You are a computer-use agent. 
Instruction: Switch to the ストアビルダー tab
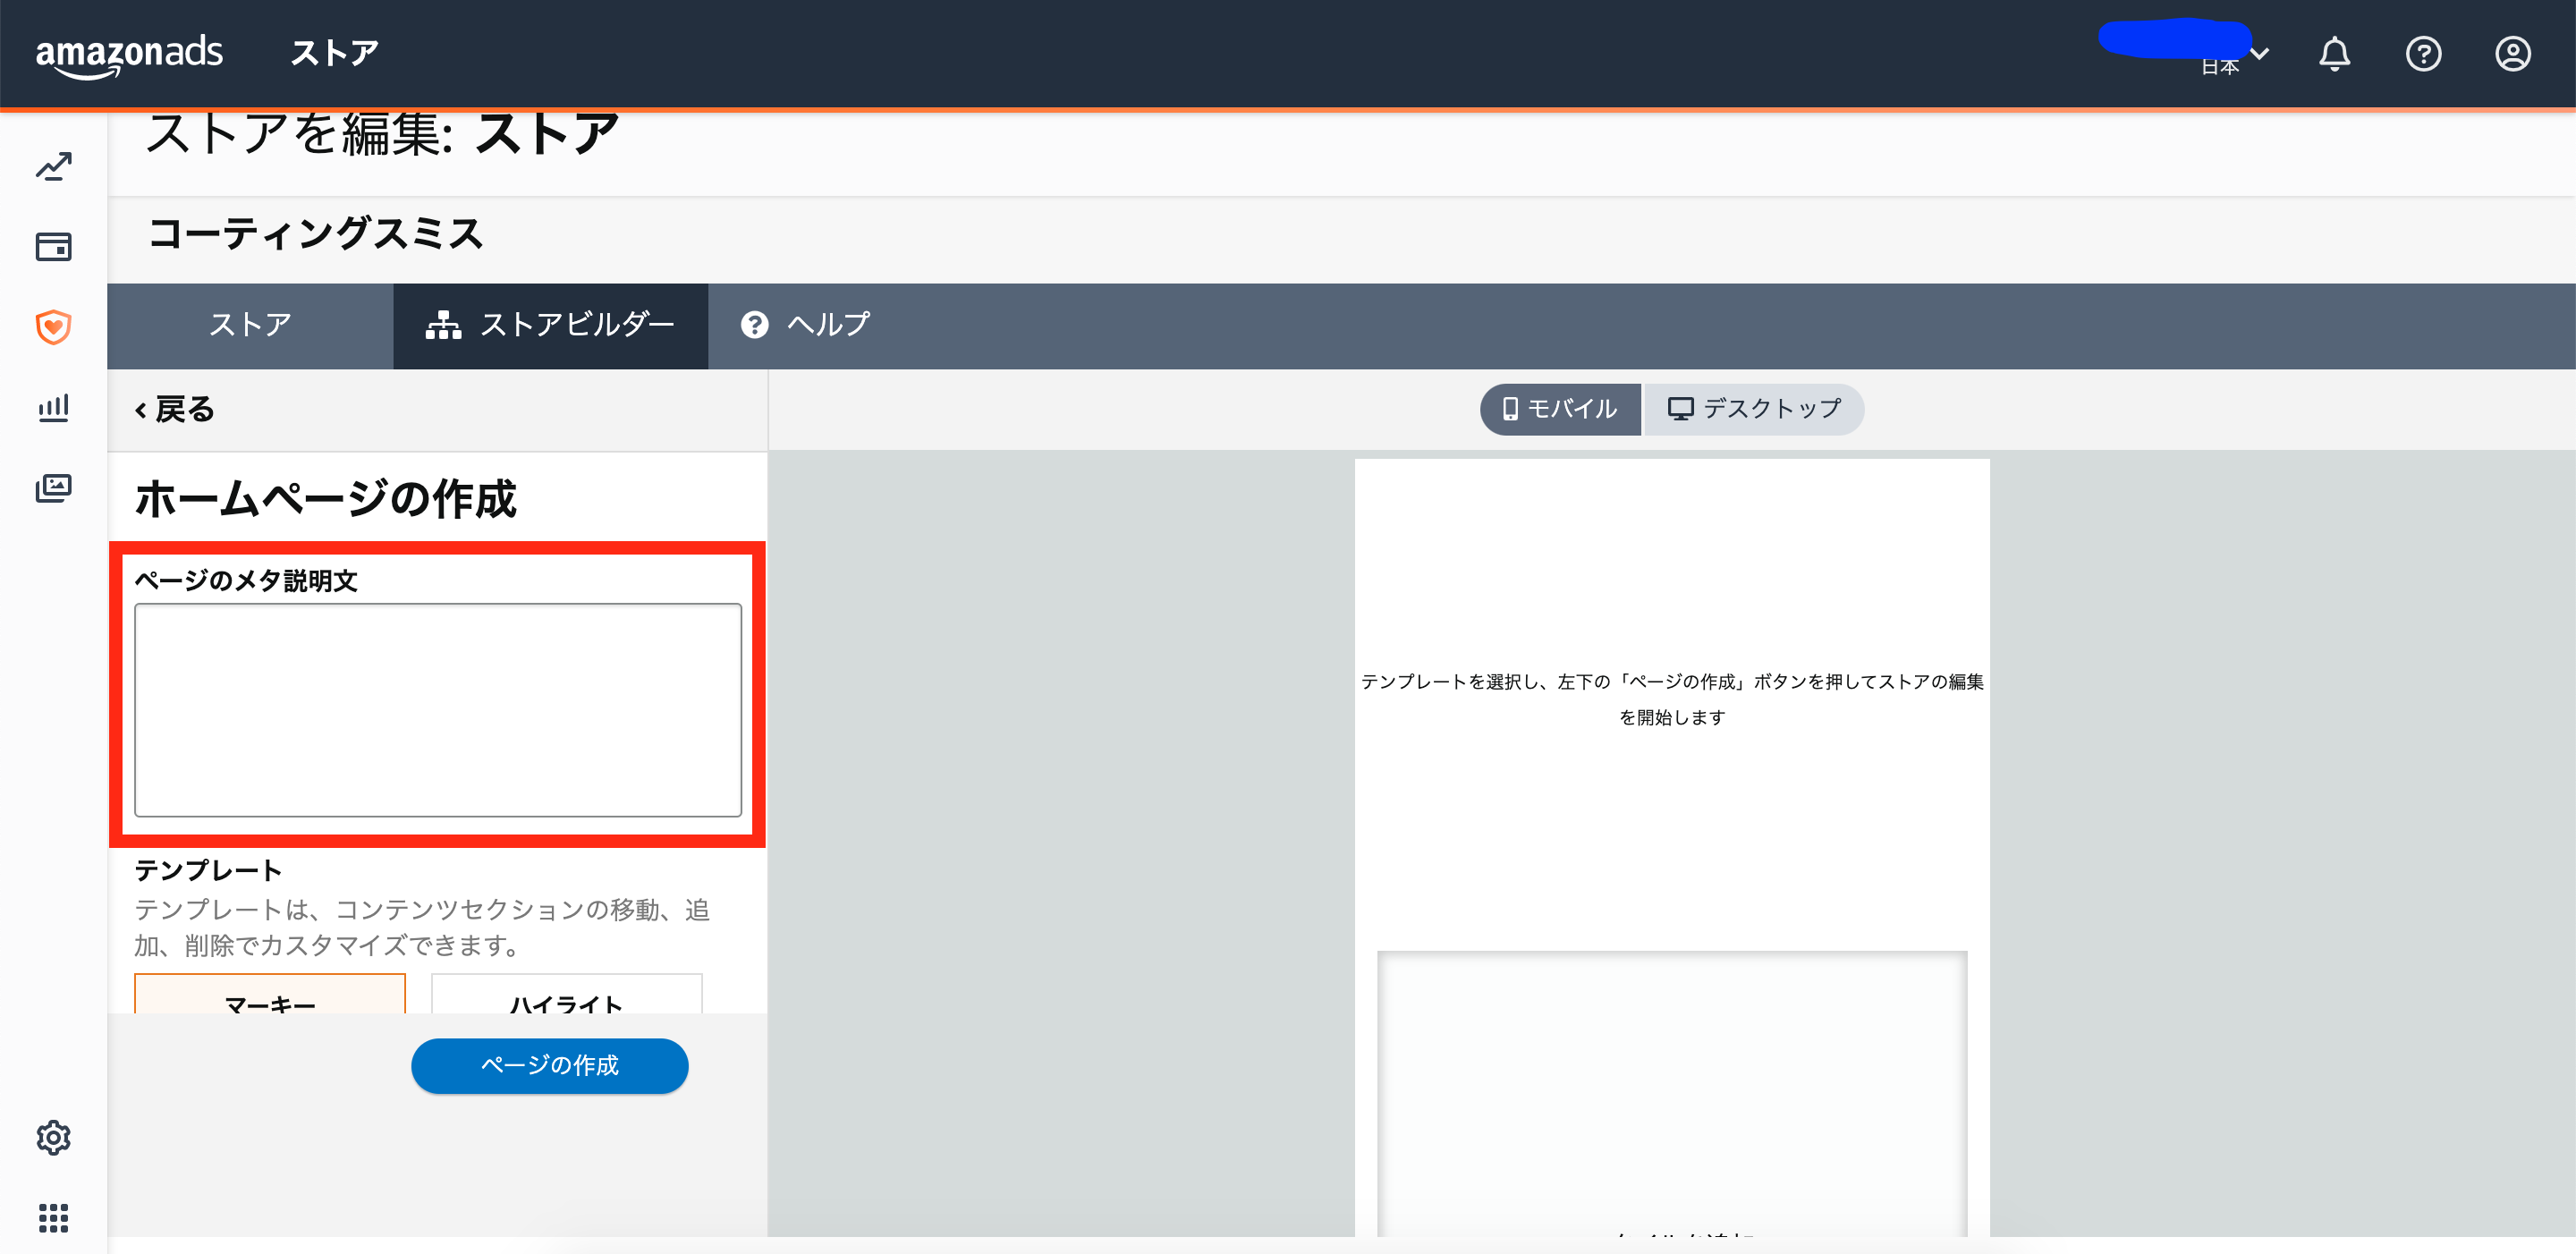(x=551, y=326)
